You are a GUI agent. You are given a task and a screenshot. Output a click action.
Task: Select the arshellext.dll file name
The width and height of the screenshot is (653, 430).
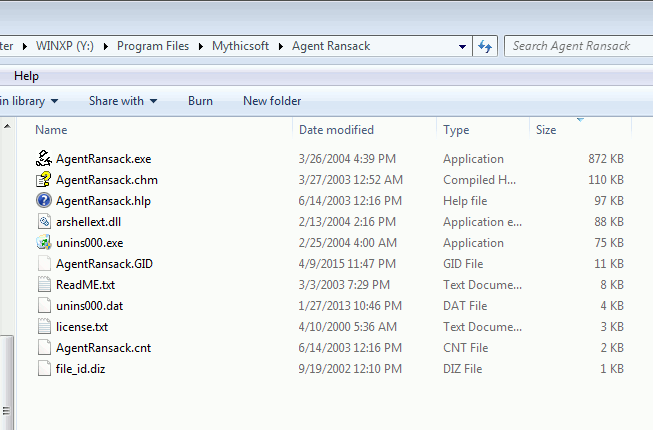pyautogui.click(x=88, y=222)
